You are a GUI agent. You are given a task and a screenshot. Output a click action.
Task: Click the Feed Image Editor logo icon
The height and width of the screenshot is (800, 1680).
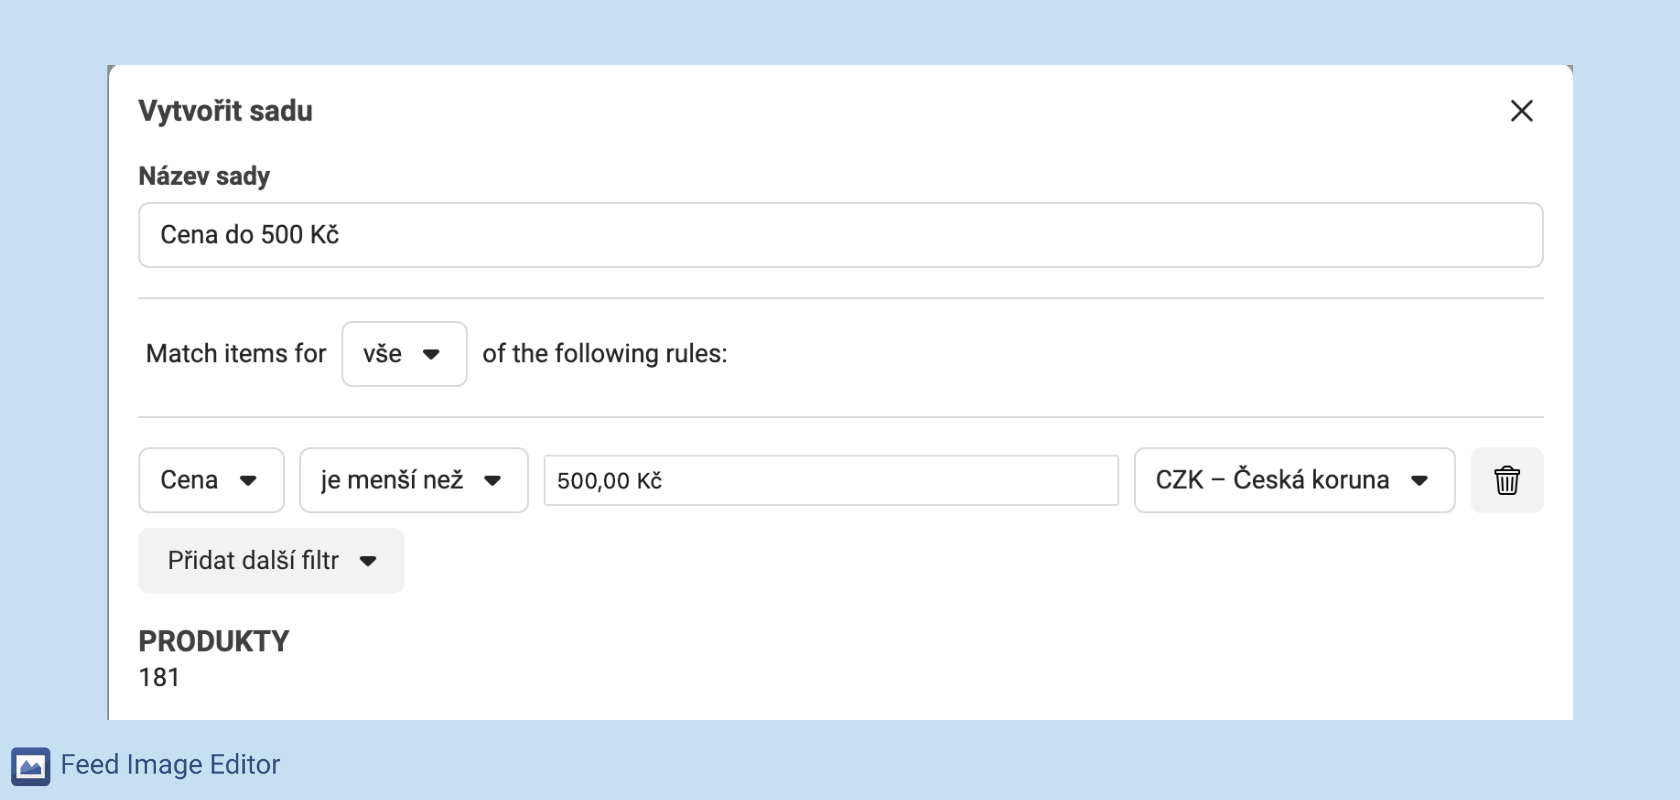[x=31, y=766]
